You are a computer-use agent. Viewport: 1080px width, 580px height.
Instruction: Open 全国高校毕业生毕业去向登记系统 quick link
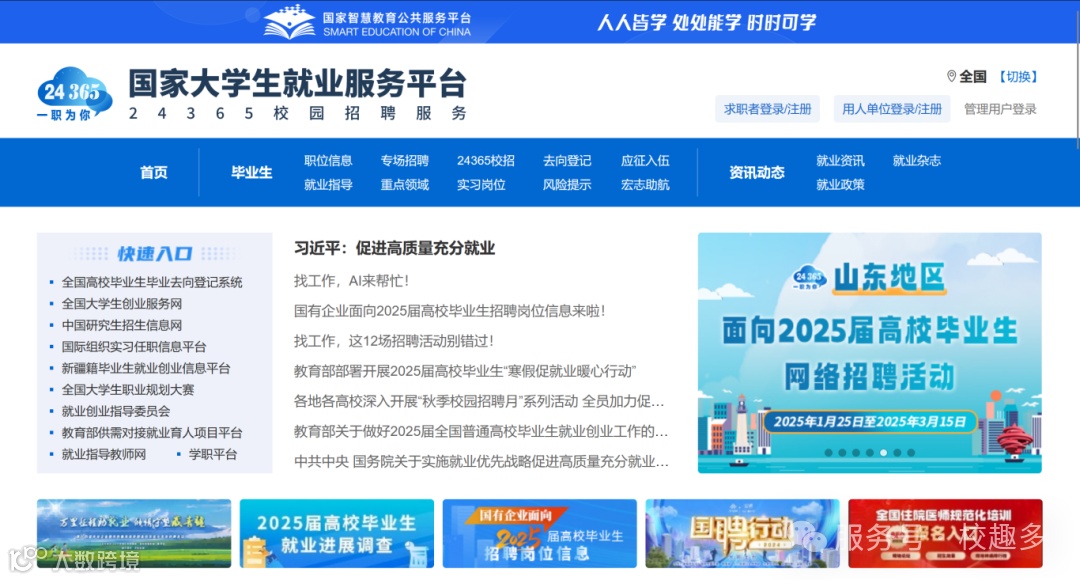tap(152, 282)
